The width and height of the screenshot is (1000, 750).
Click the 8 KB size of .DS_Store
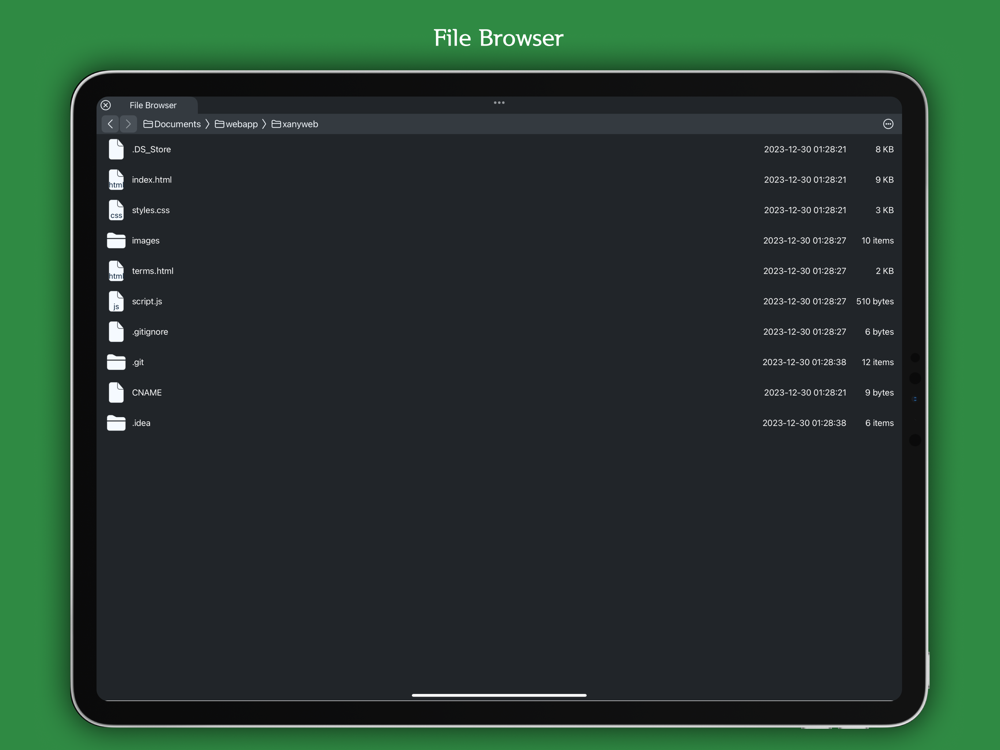[884, 149]
